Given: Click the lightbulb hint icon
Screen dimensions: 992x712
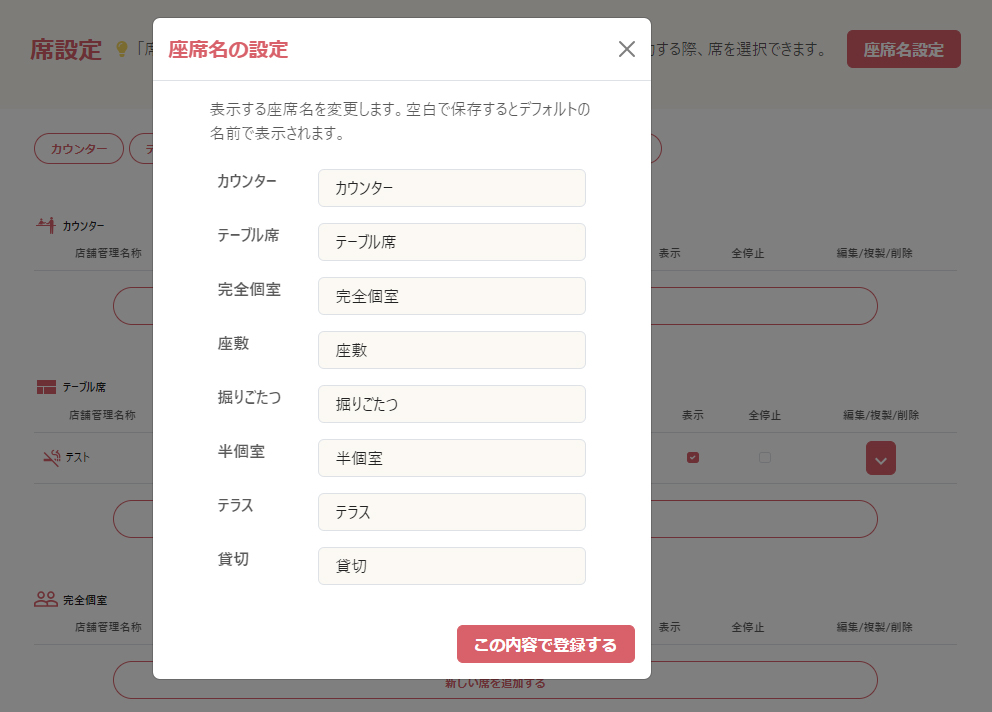Looking at the screenshot, I should click(x=123, y=49).
